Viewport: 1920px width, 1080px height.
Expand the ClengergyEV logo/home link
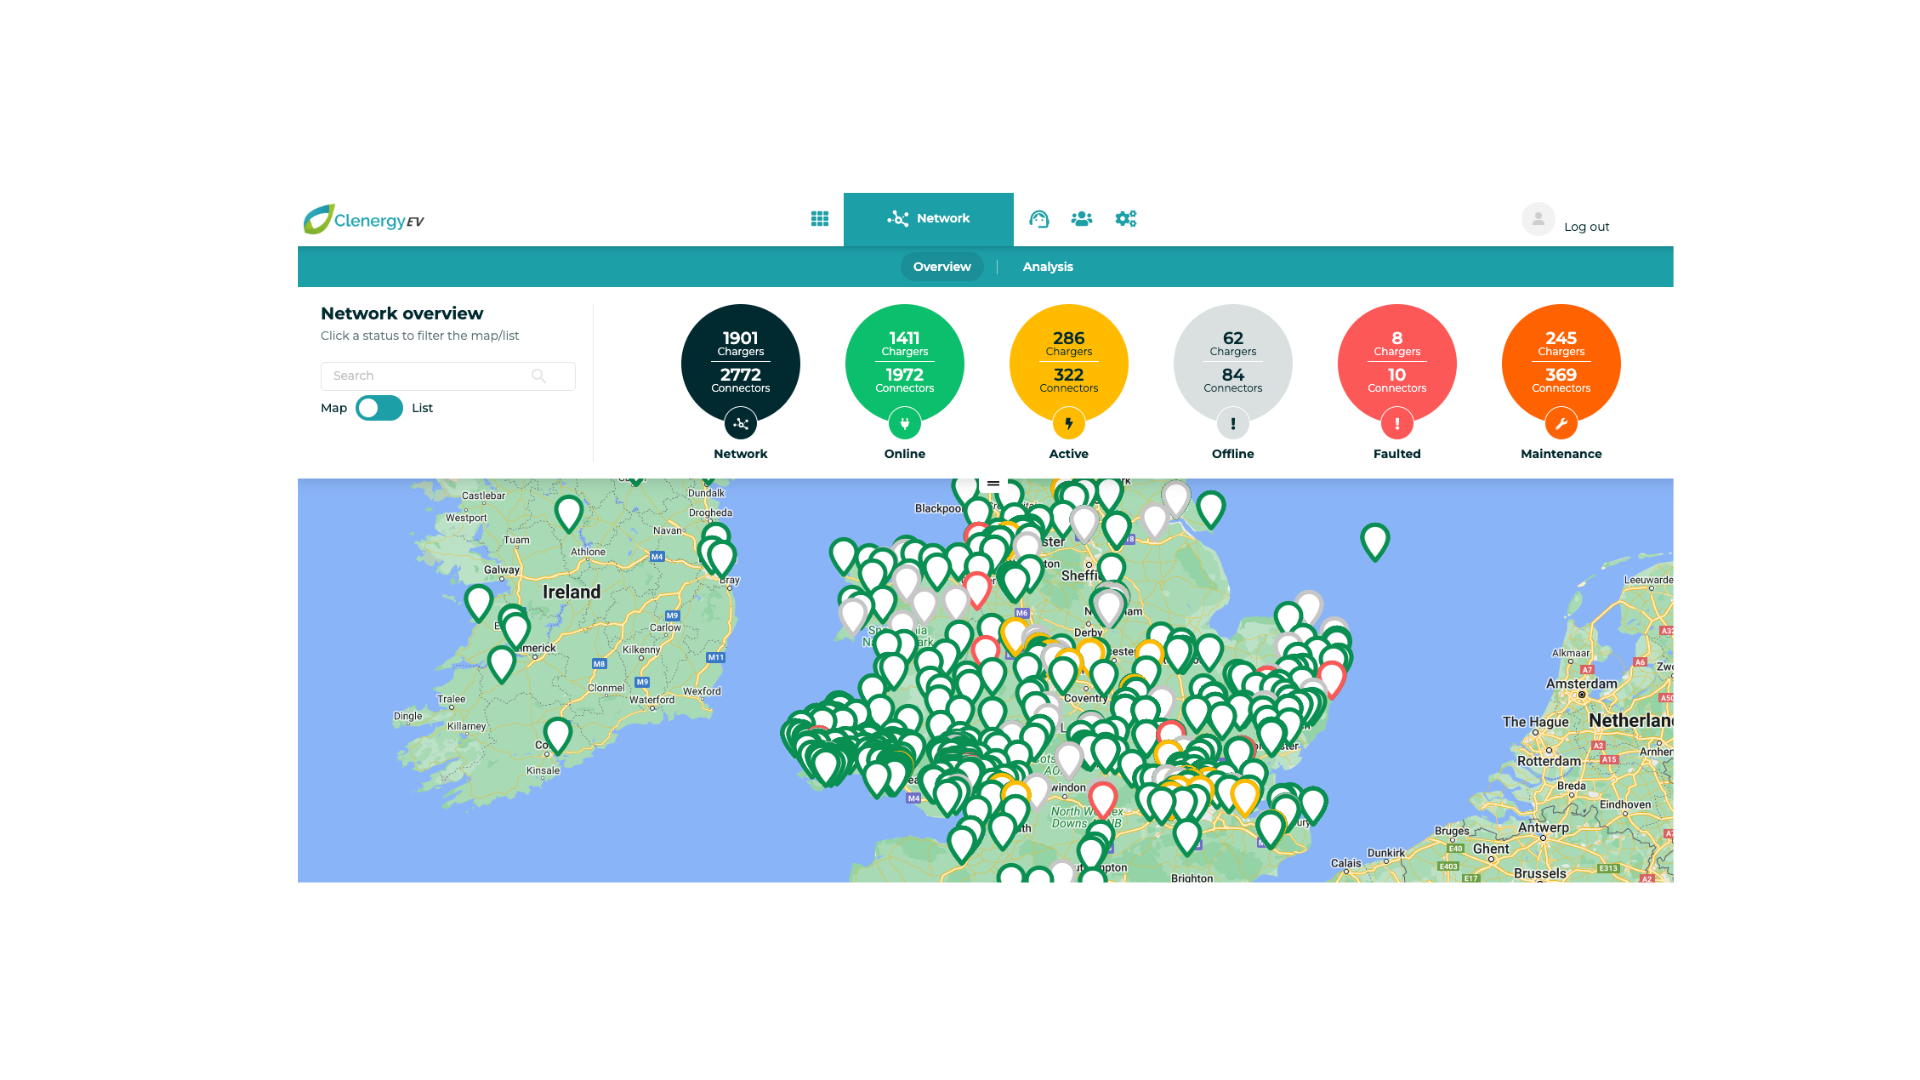[x=368, y=219]
